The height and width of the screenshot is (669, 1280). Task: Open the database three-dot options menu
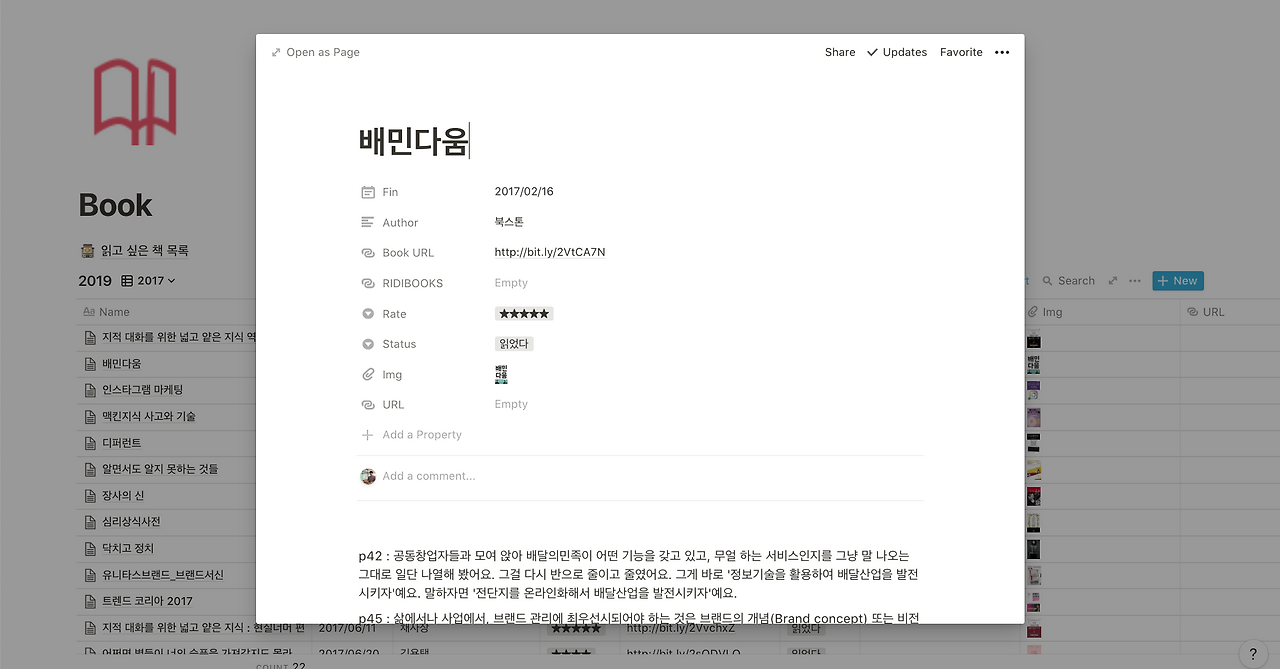(x=1134, y=281)
